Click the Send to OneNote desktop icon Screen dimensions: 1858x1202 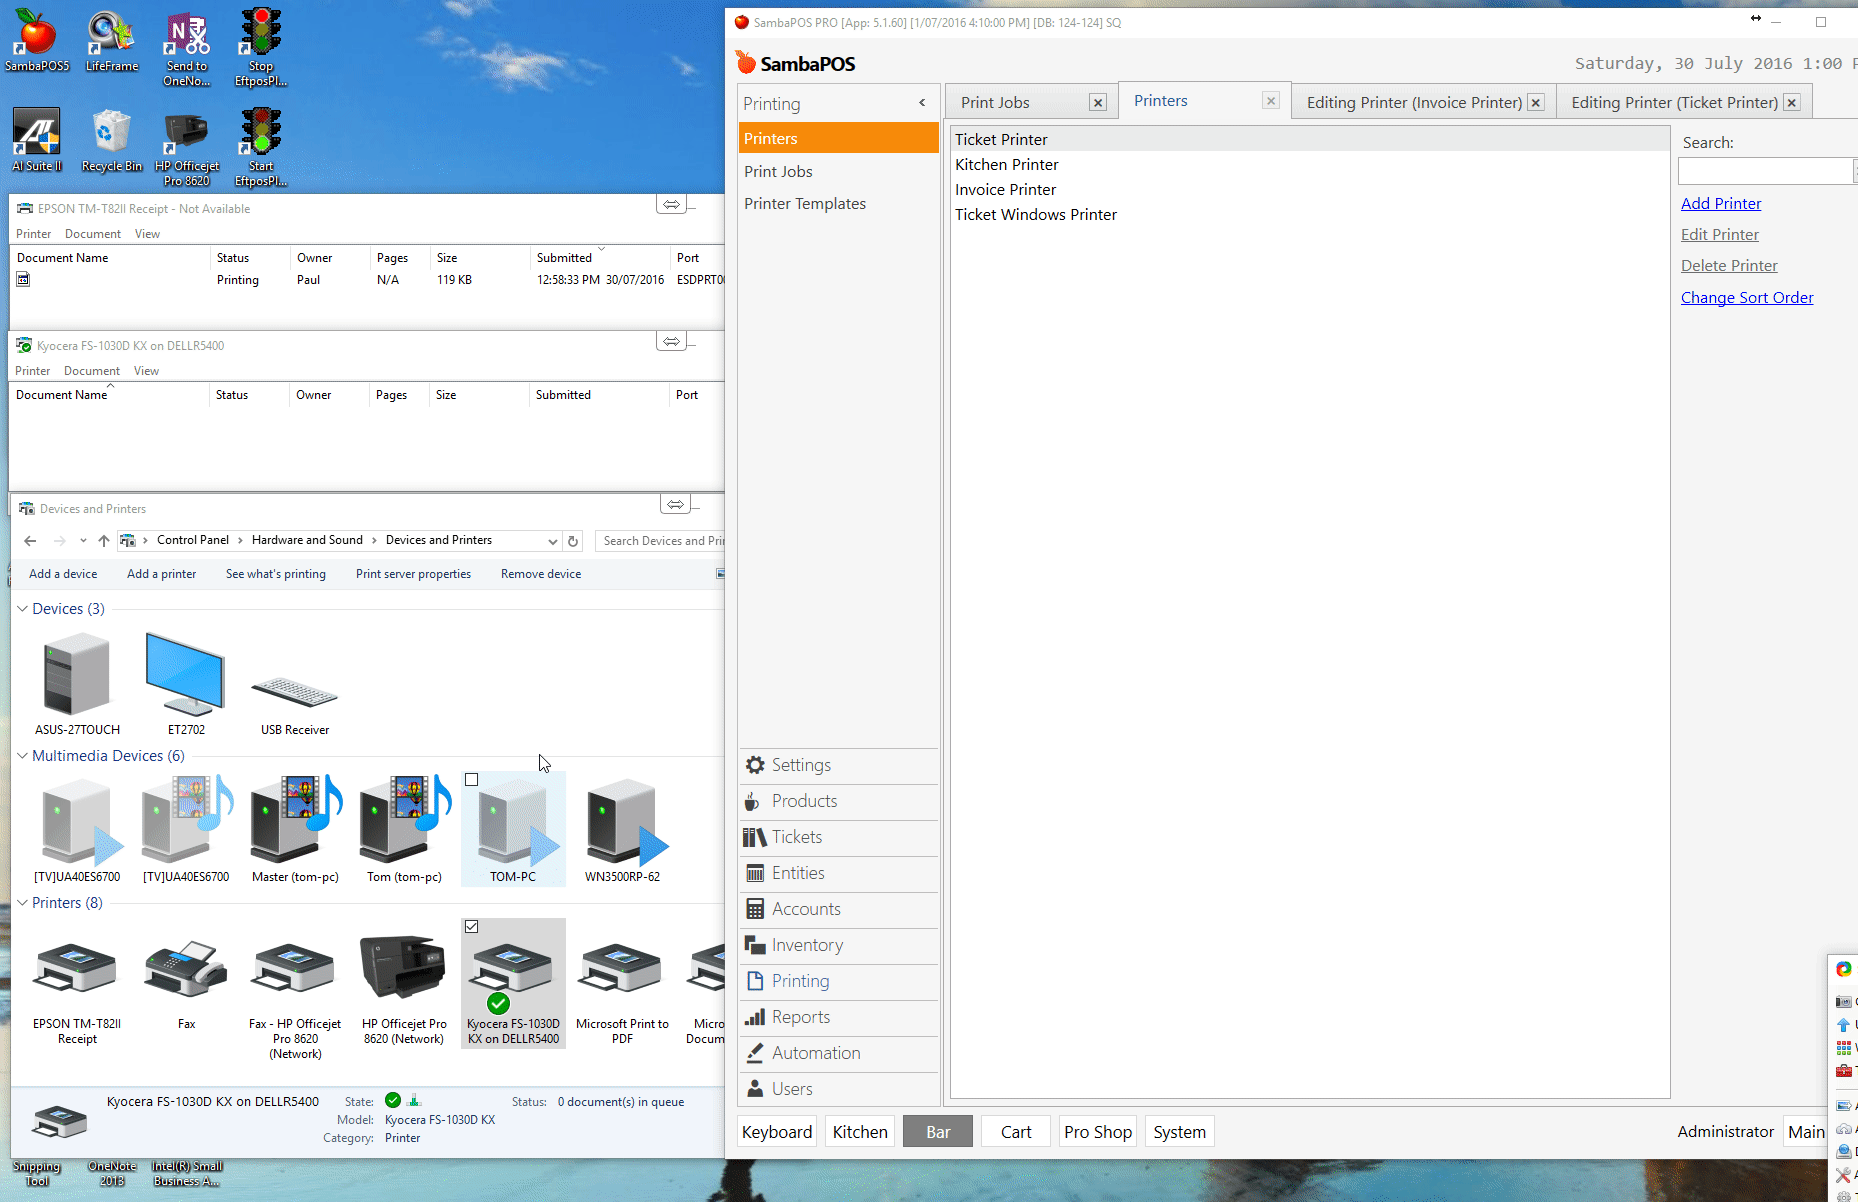[187, 48]
